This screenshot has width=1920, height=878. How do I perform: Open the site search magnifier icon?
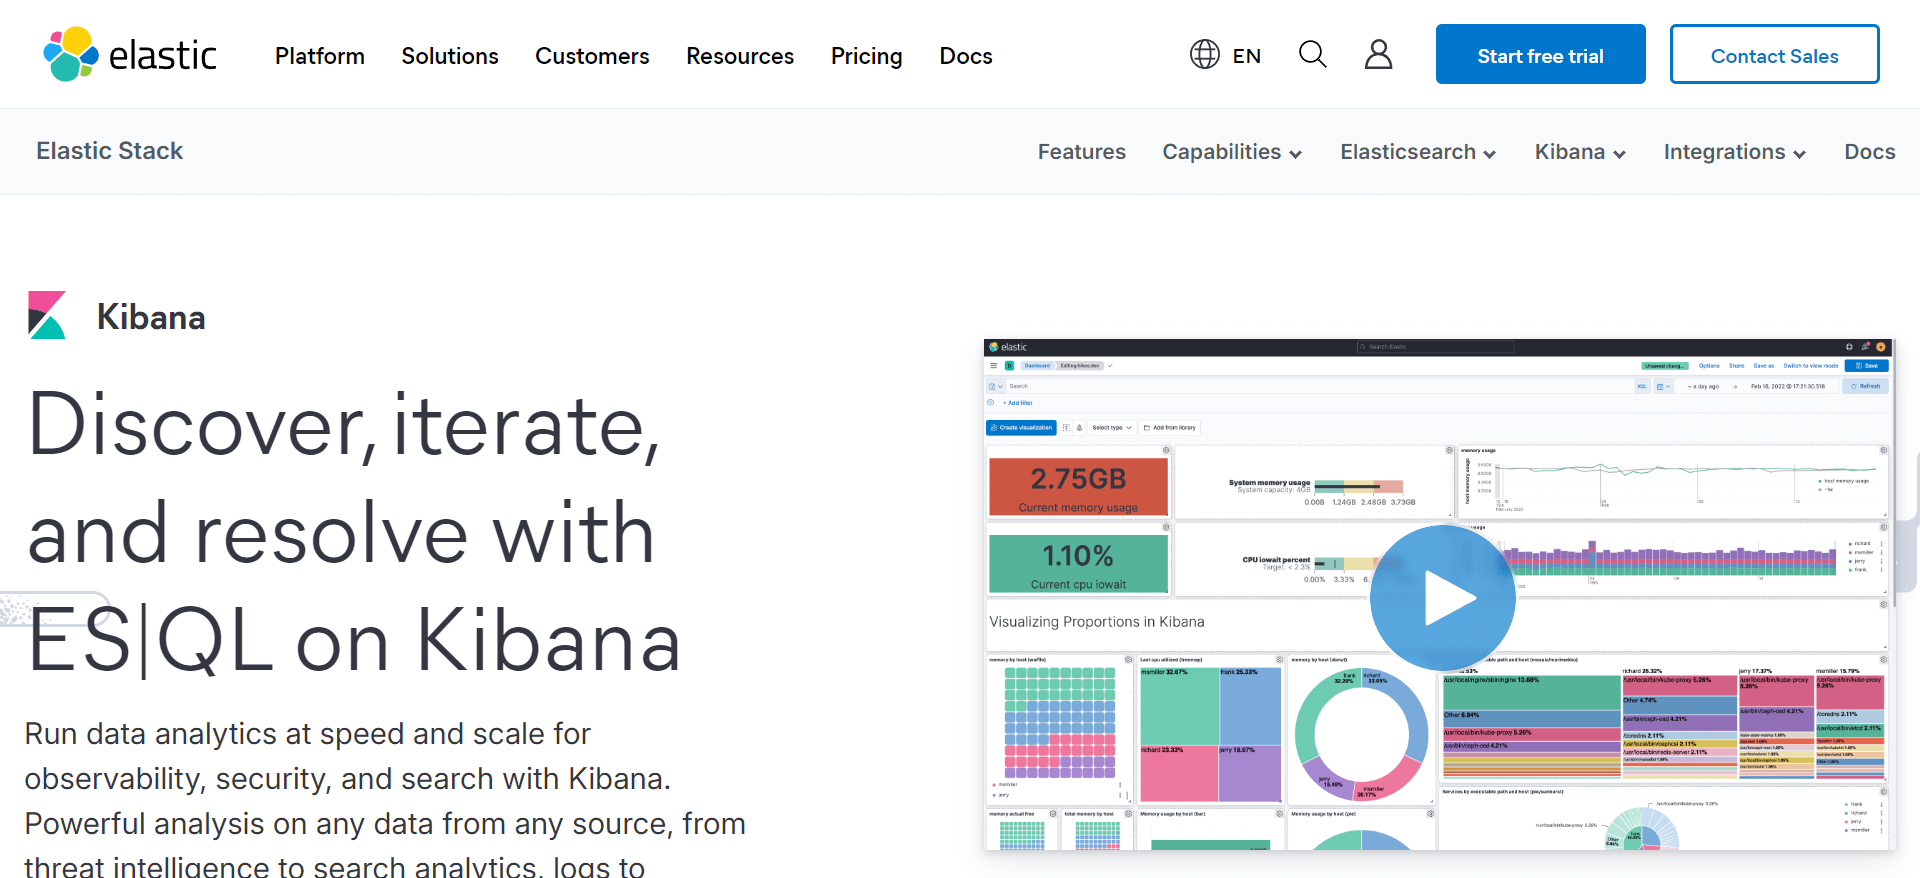coord(1312,54)
